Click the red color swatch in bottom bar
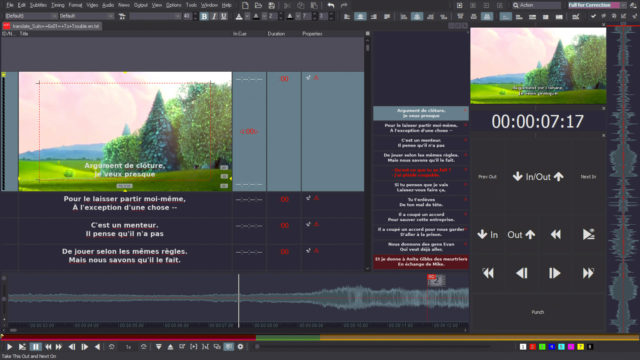640x360 pixels. coord(533,347)
